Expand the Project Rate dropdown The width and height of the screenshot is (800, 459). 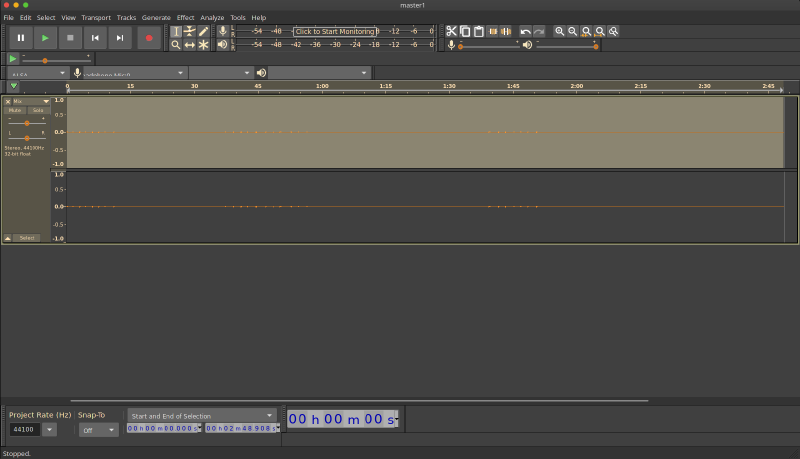point(49,430)
